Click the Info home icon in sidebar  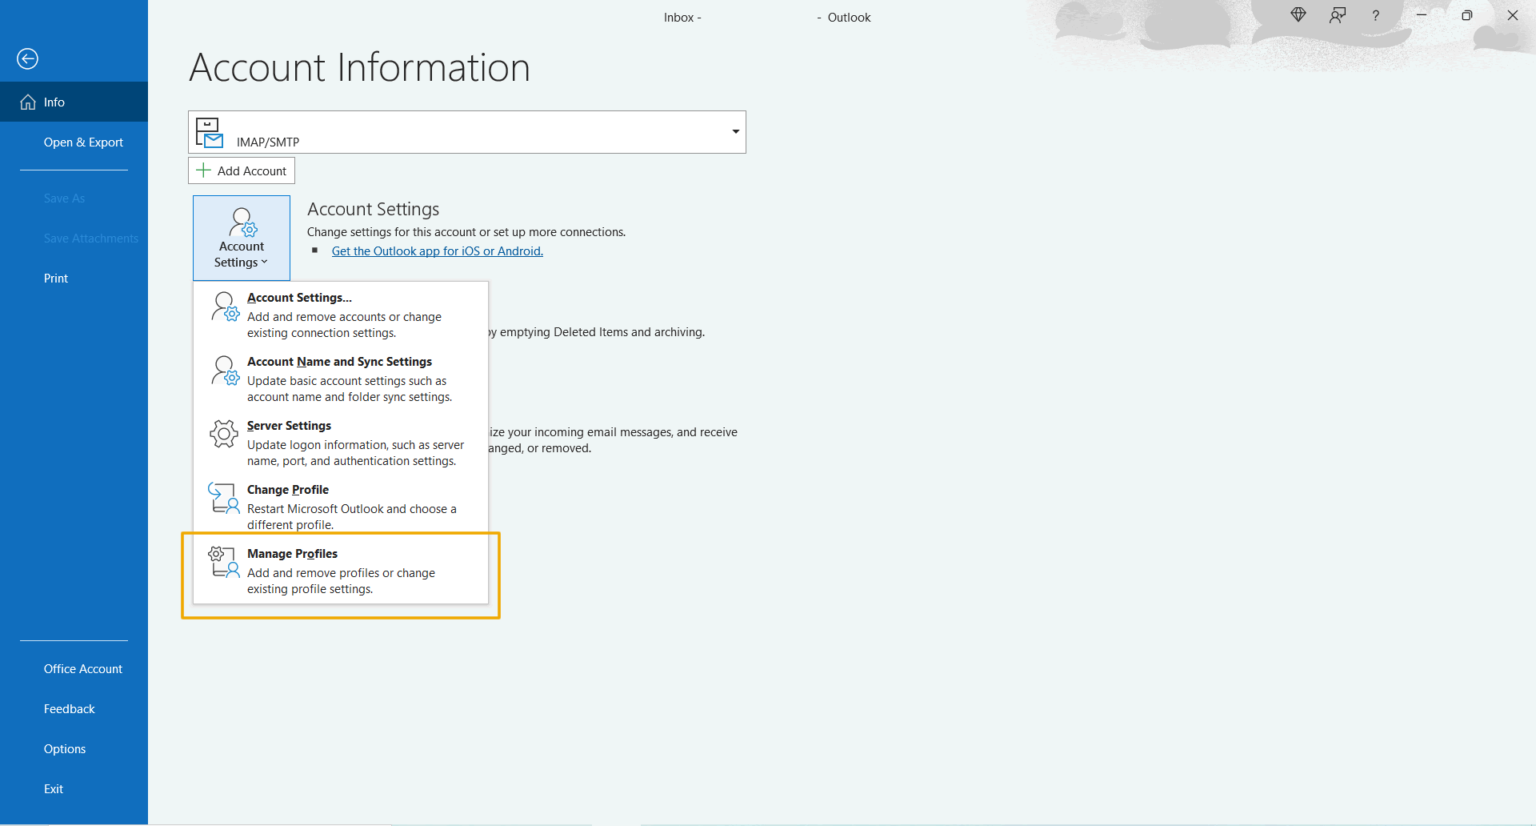coord(27,101)
